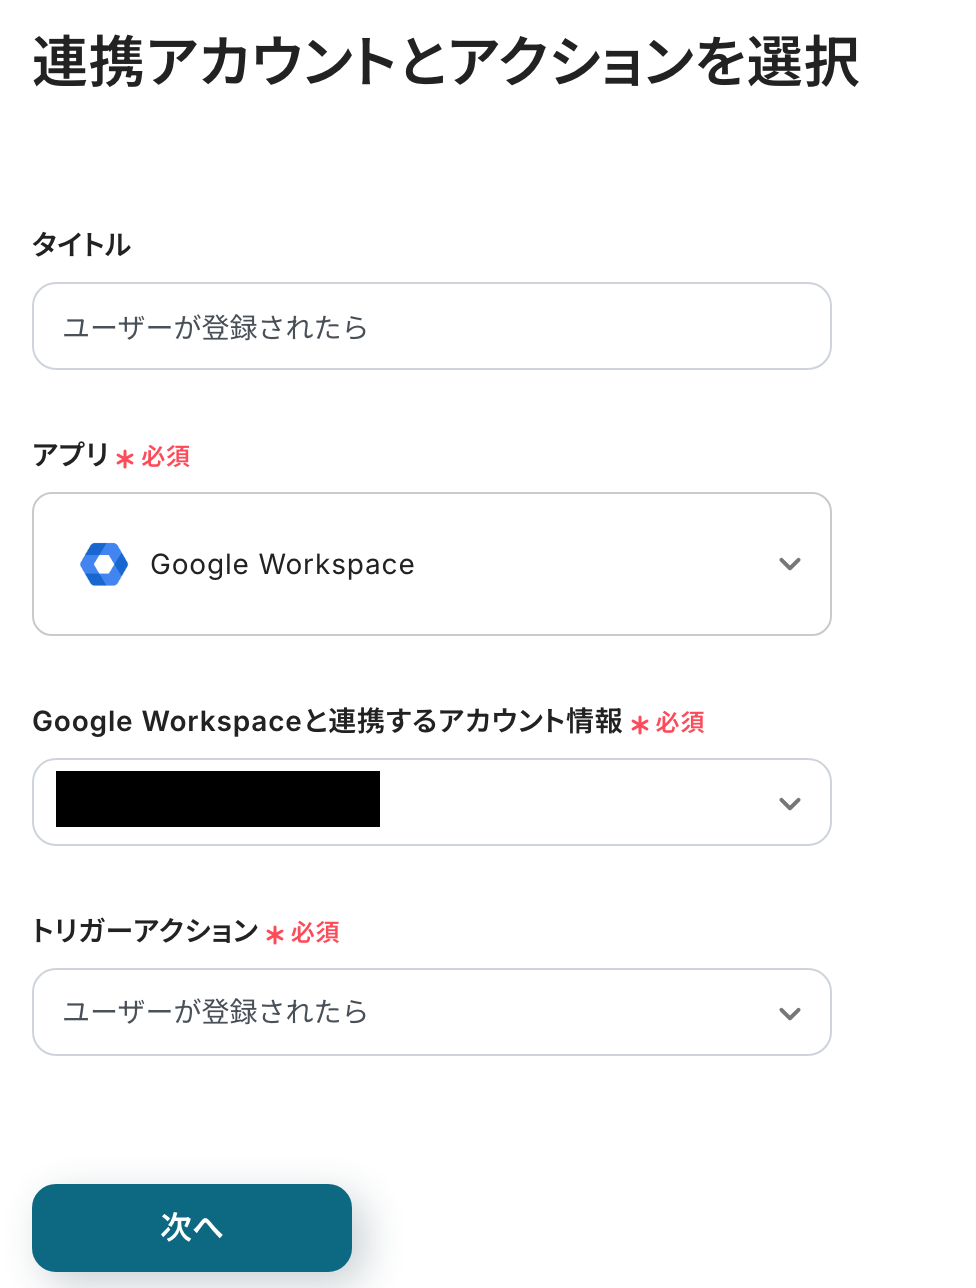Click the ユーザーが登録されたら trigger action value
The image size is (976, 1288).
216,1012
